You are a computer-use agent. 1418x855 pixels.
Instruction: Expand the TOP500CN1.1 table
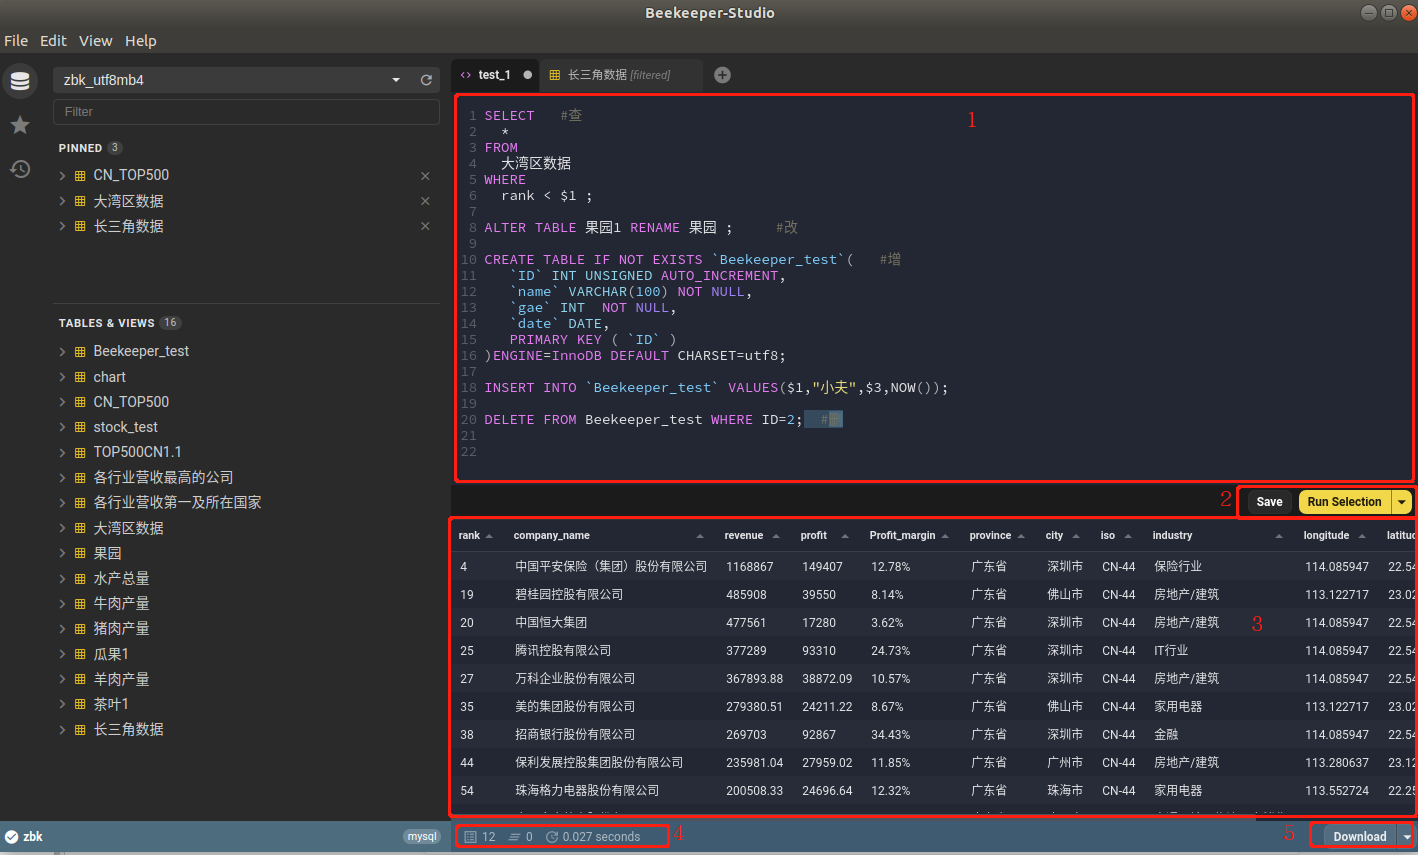point(62,452)
